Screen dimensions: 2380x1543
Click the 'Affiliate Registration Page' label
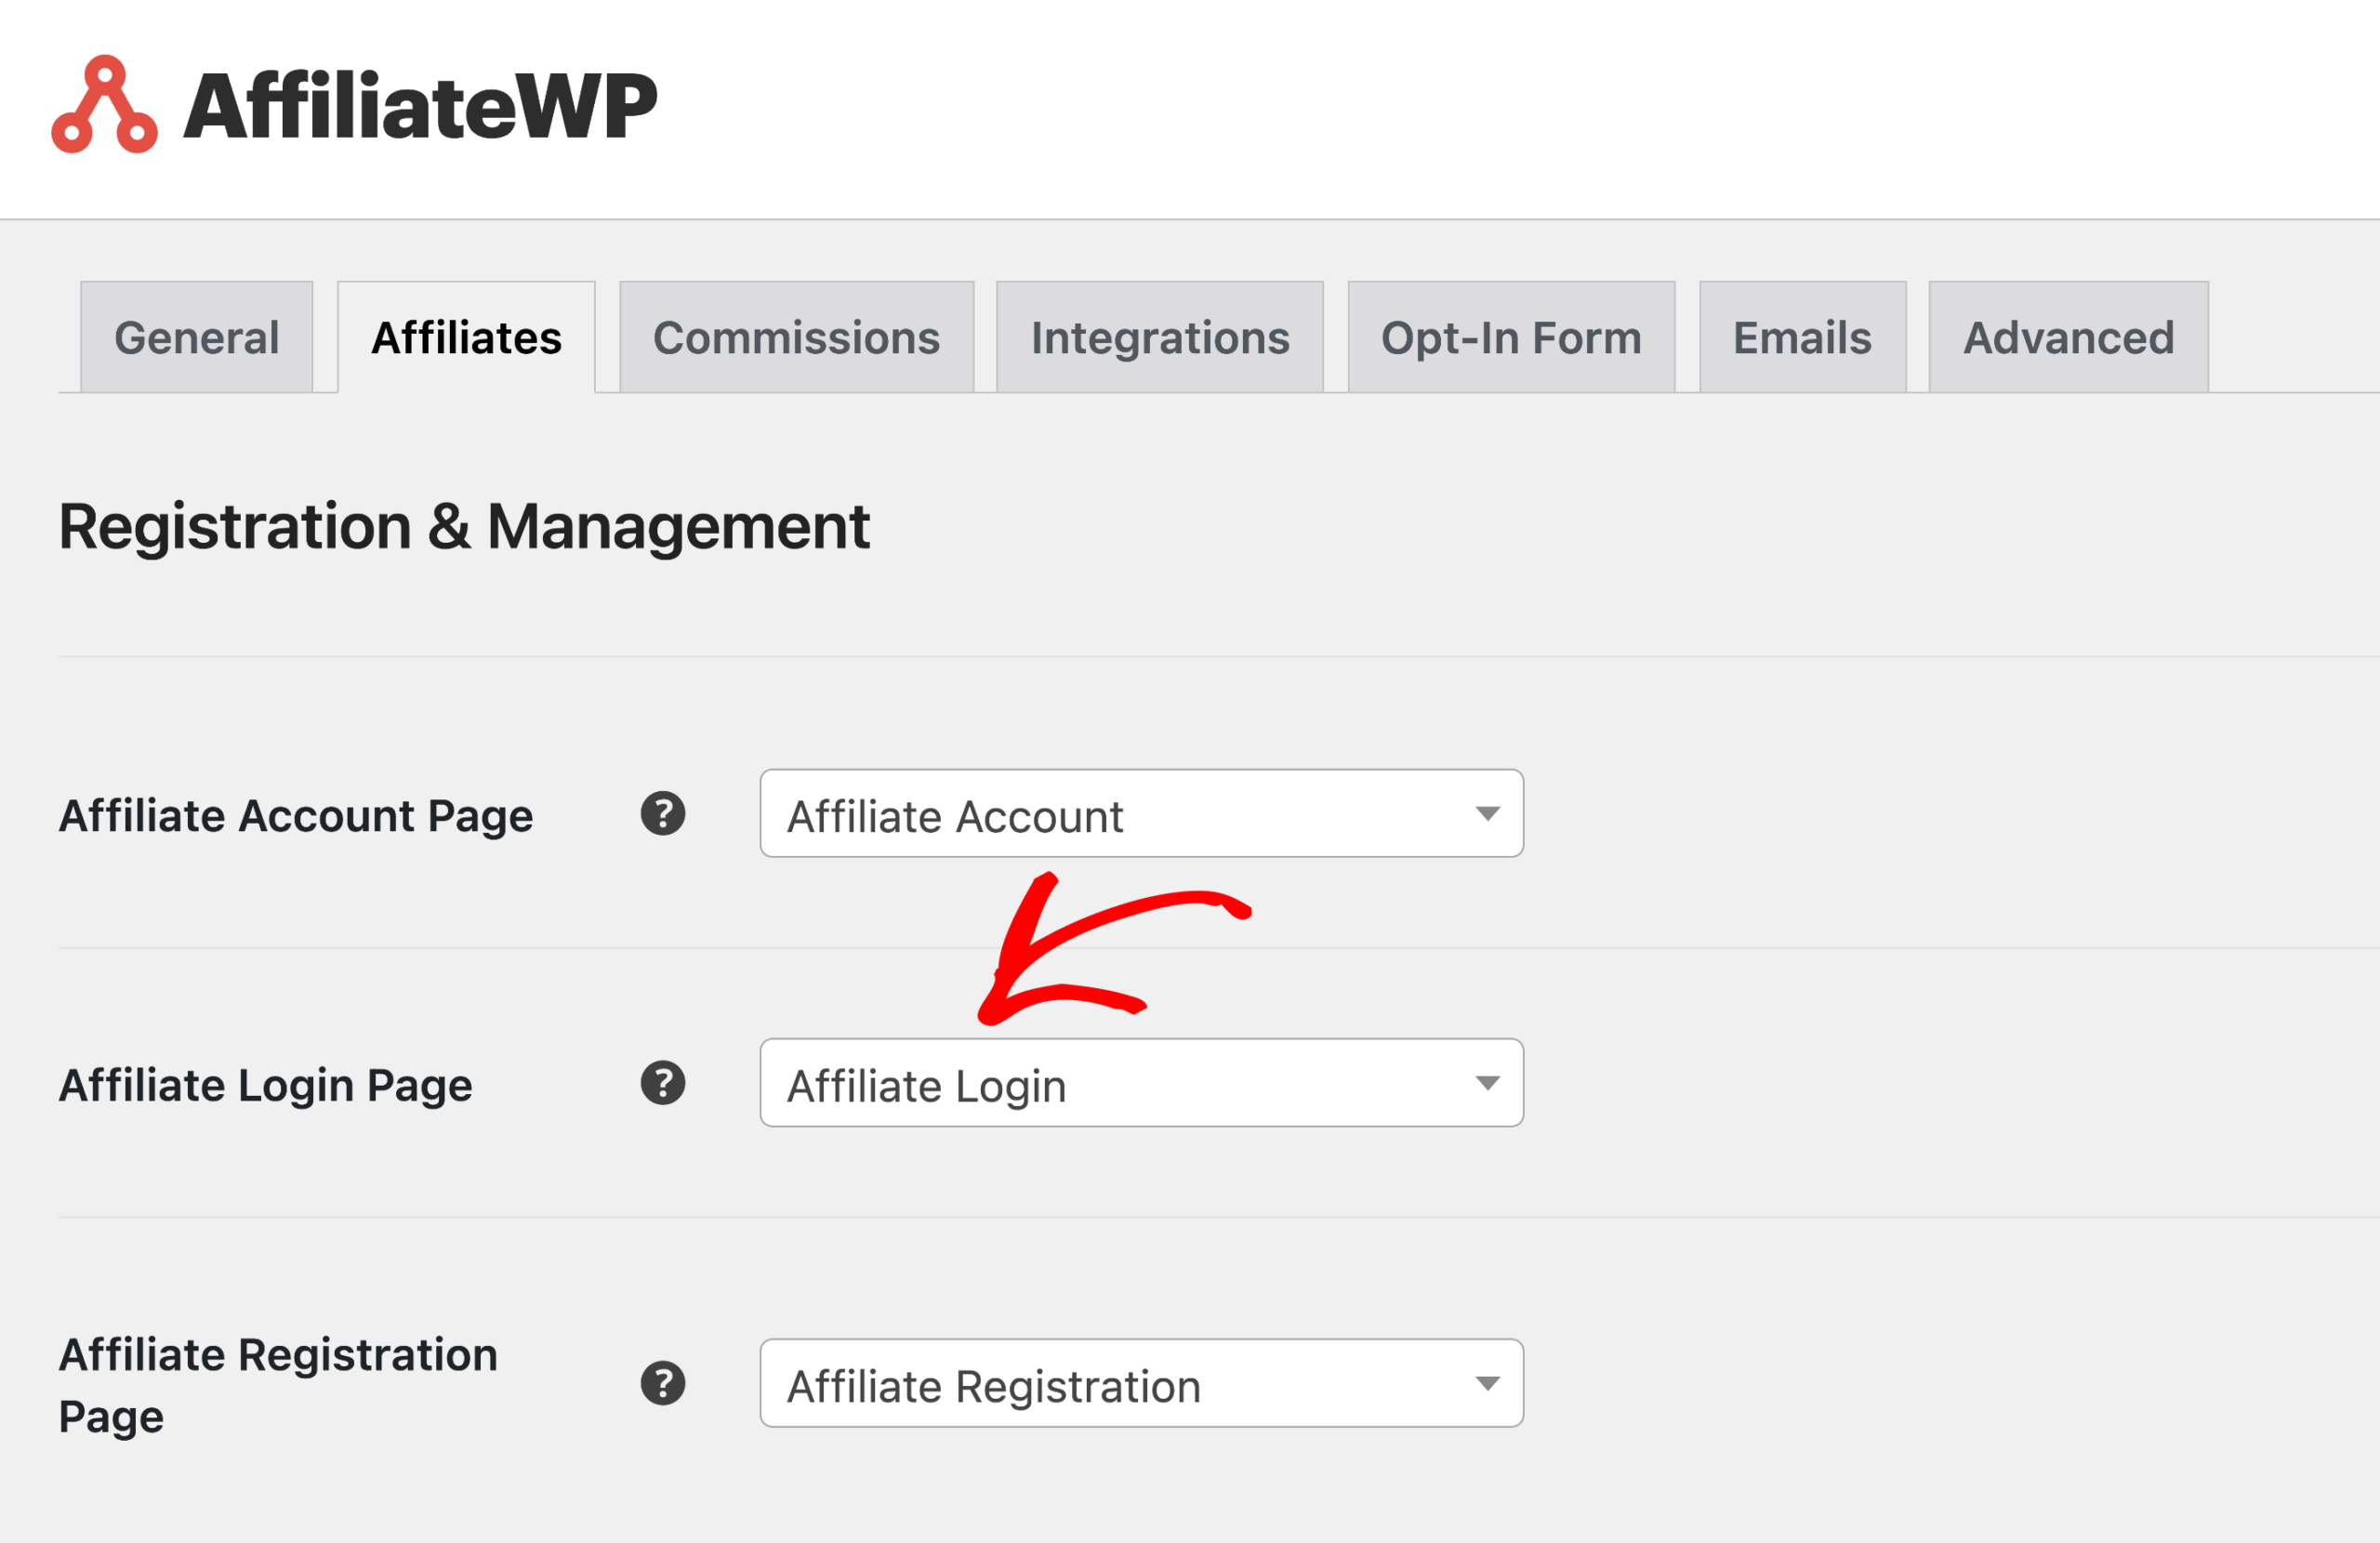click(278, 1386)
